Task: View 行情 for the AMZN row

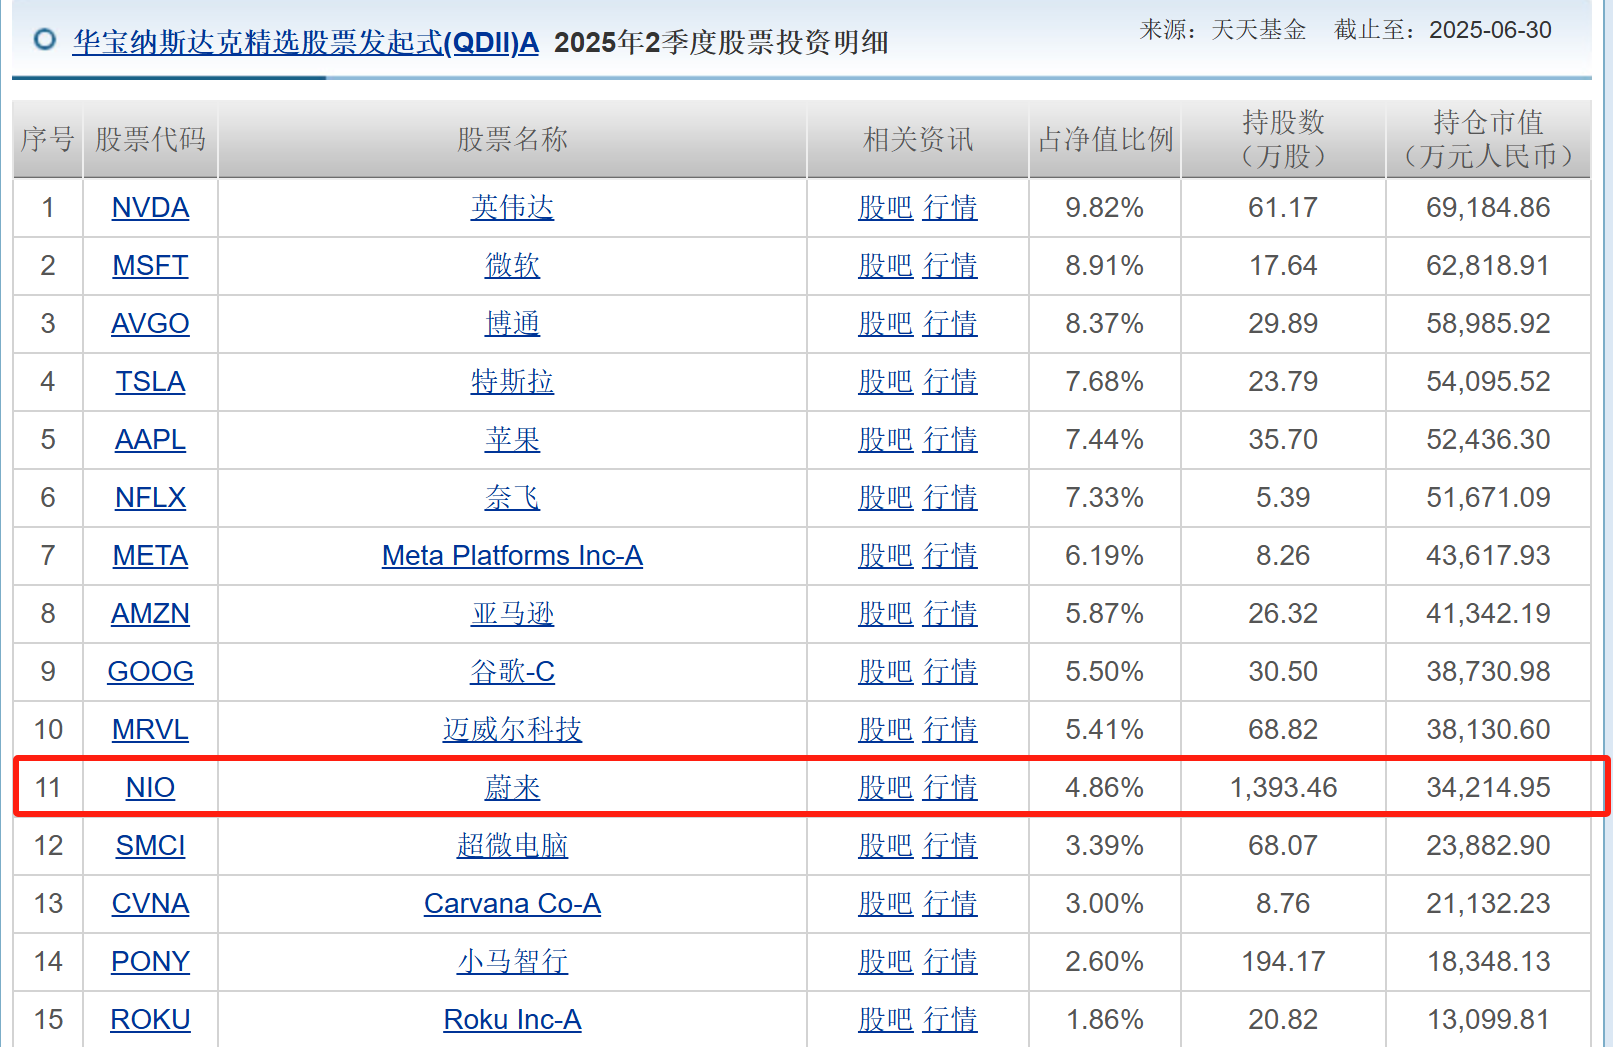Action: click(x=950, y=614)
